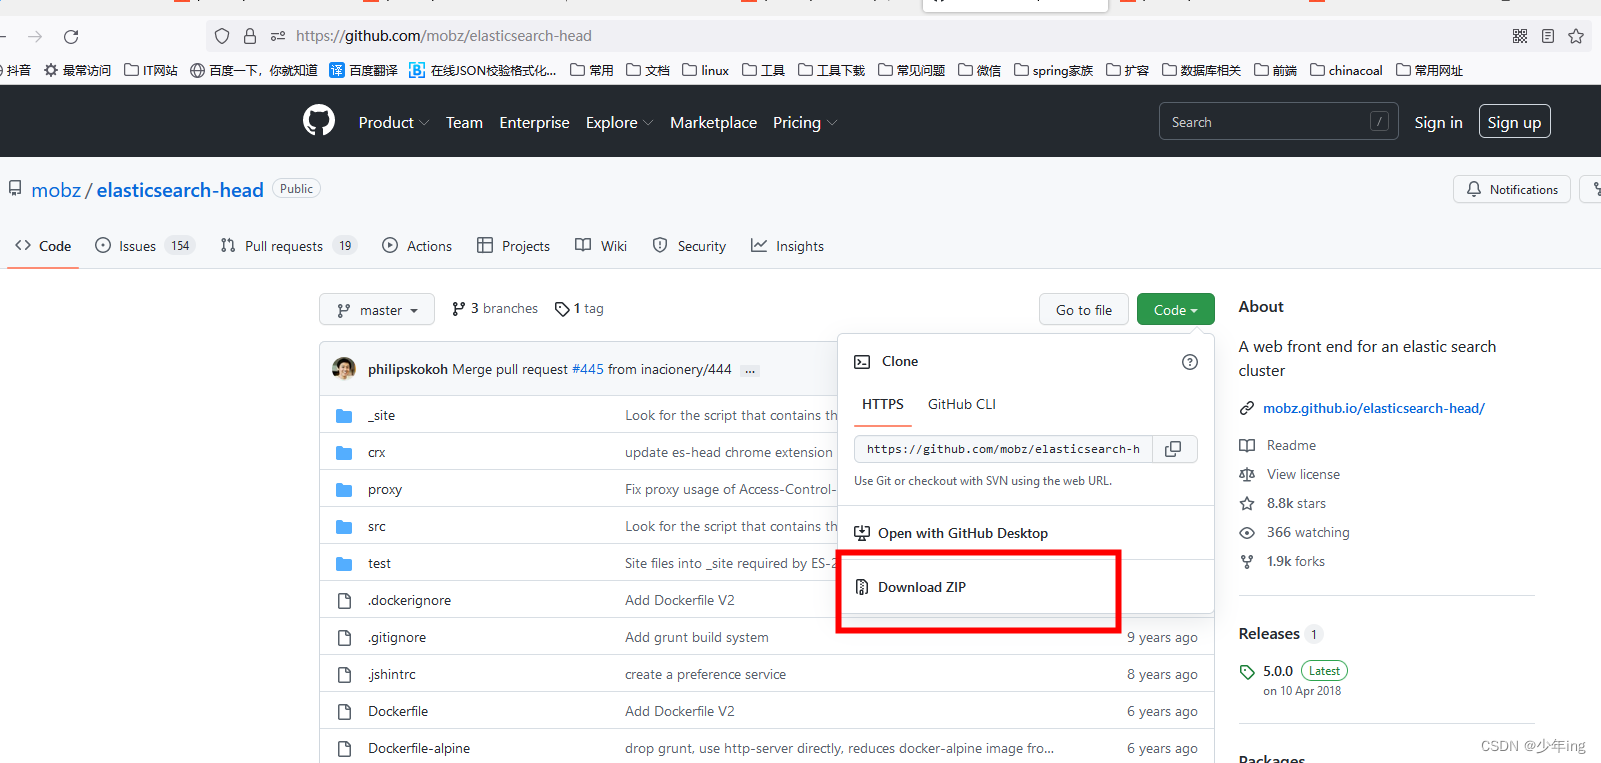1601x763 pixels.
Task: Switch to the Issues tab
Action: pyautogui.click(x=144, y=246)
